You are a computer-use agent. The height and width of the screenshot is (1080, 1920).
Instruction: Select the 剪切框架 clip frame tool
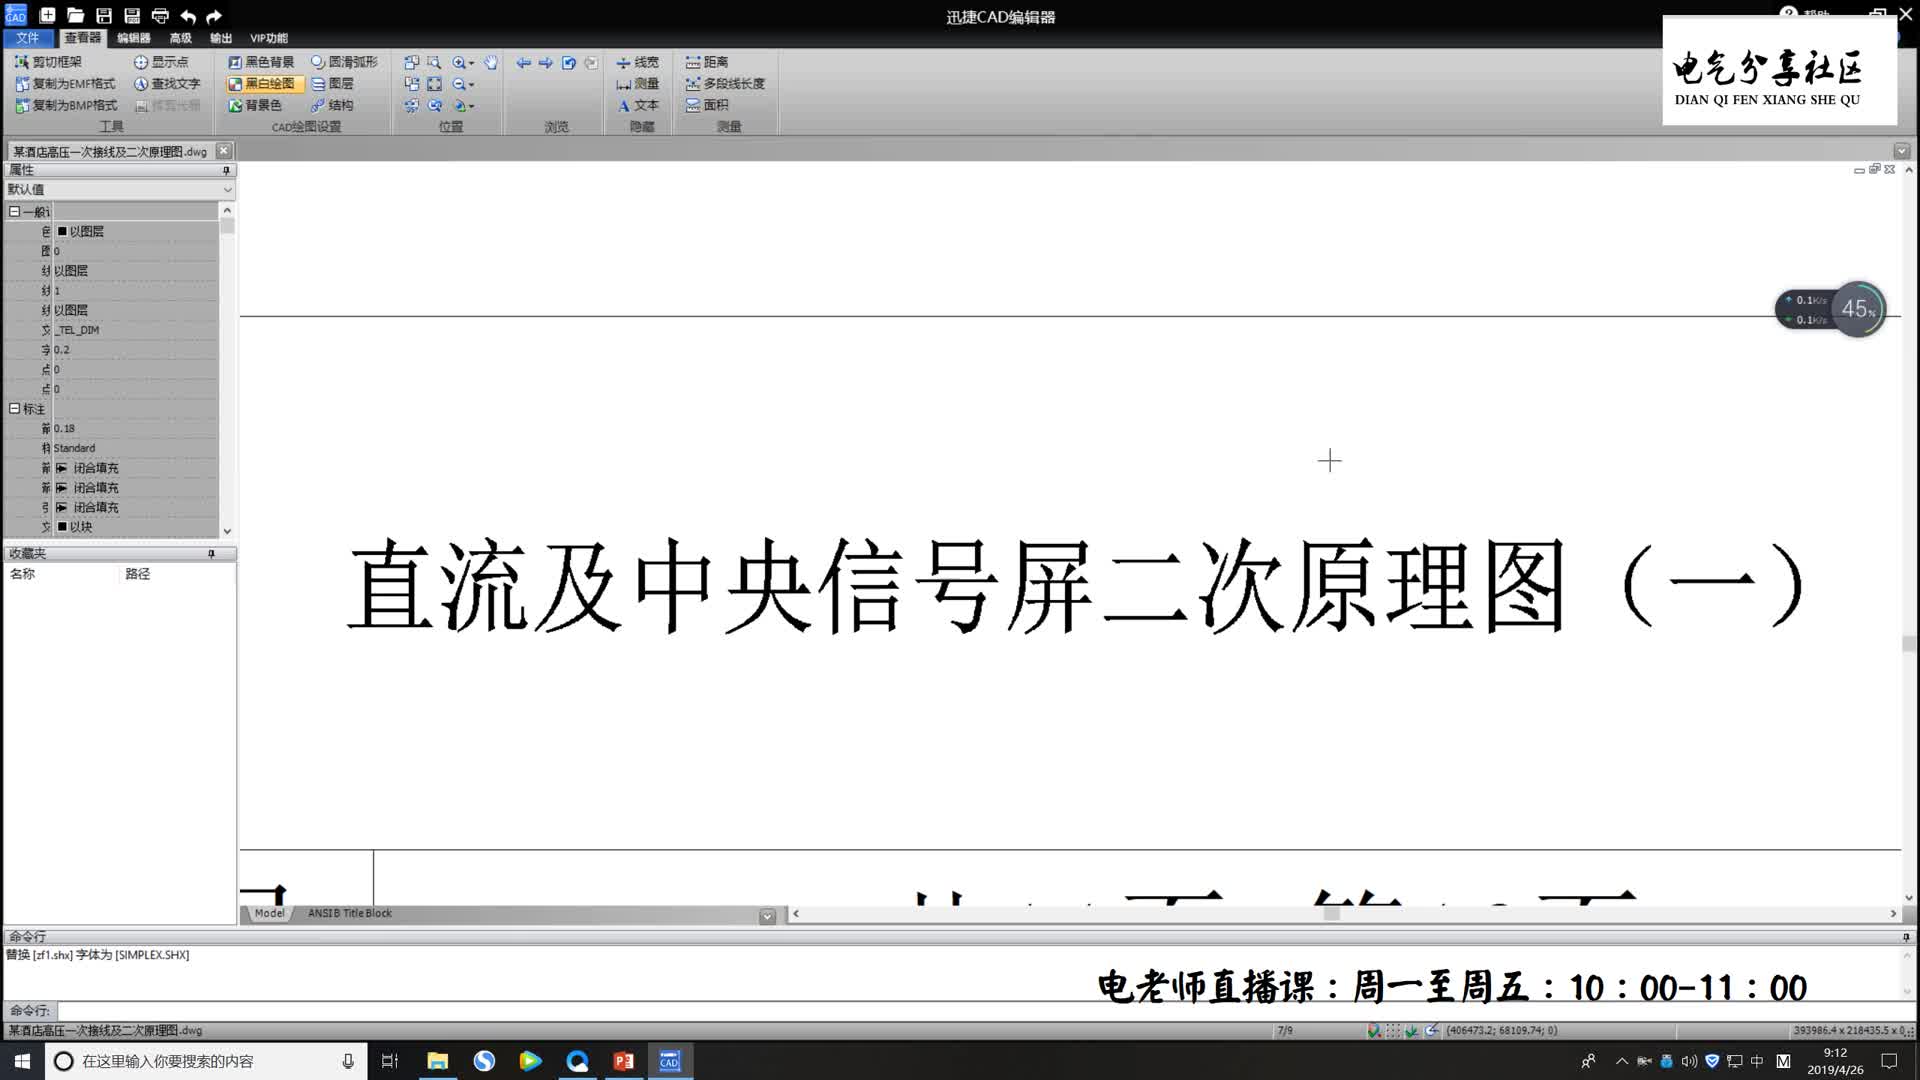[48, 62]
